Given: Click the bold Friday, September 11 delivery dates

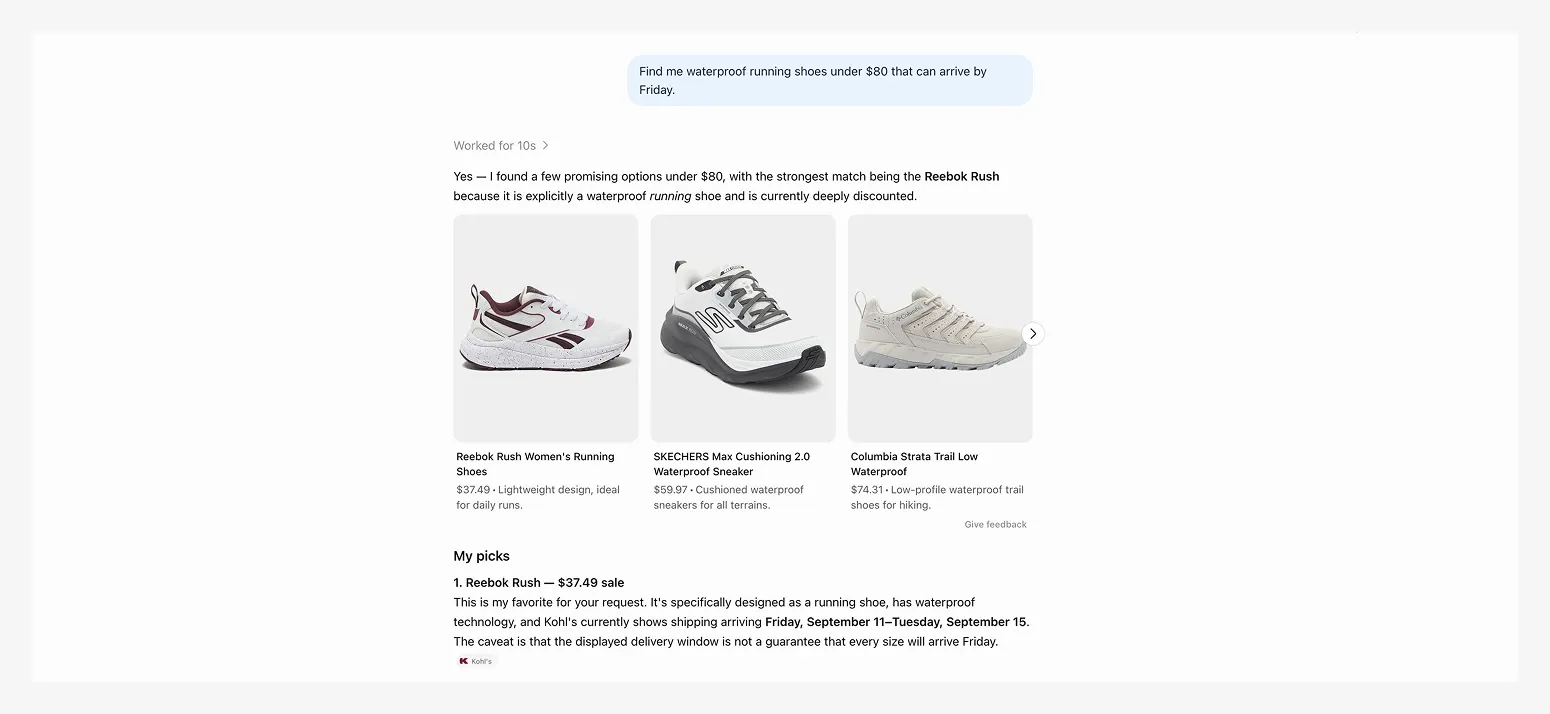Looking at the screenshot, I should point(896,622).
